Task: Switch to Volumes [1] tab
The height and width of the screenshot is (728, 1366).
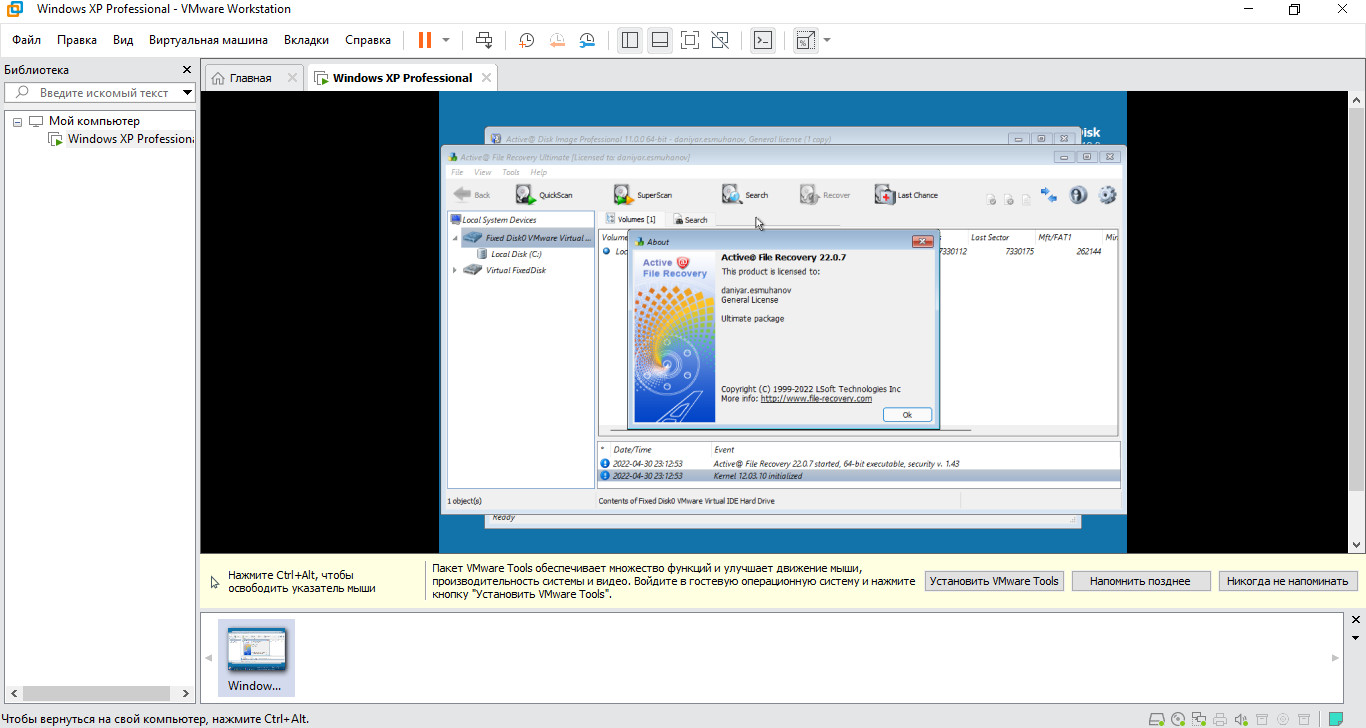Action: 630,219
